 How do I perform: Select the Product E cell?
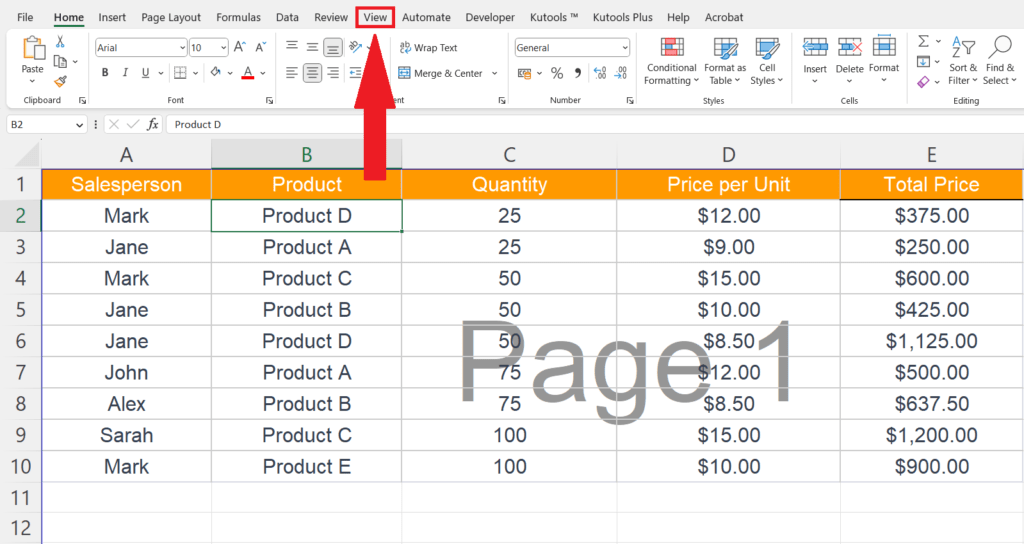pos(306,466)
